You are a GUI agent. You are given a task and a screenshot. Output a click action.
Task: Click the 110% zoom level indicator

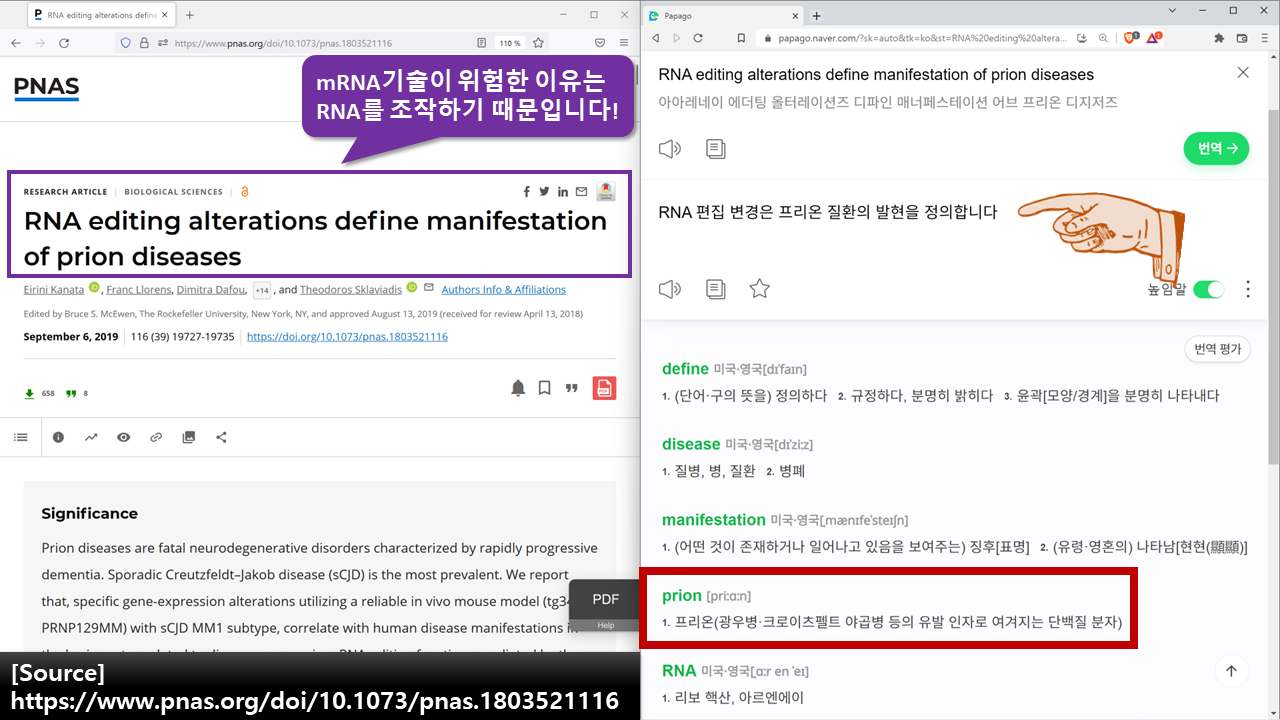point(510,43)
